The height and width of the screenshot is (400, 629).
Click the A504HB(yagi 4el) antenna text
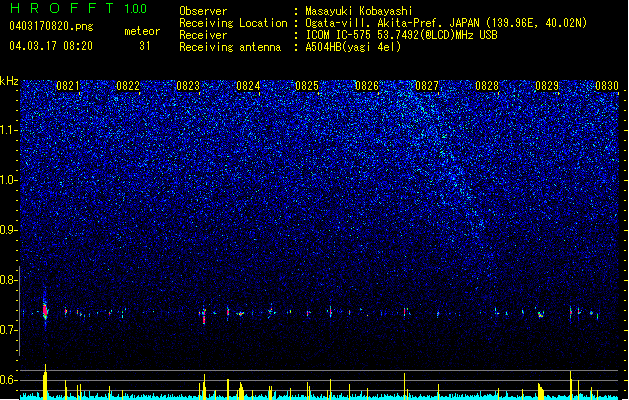pos(353,47)
